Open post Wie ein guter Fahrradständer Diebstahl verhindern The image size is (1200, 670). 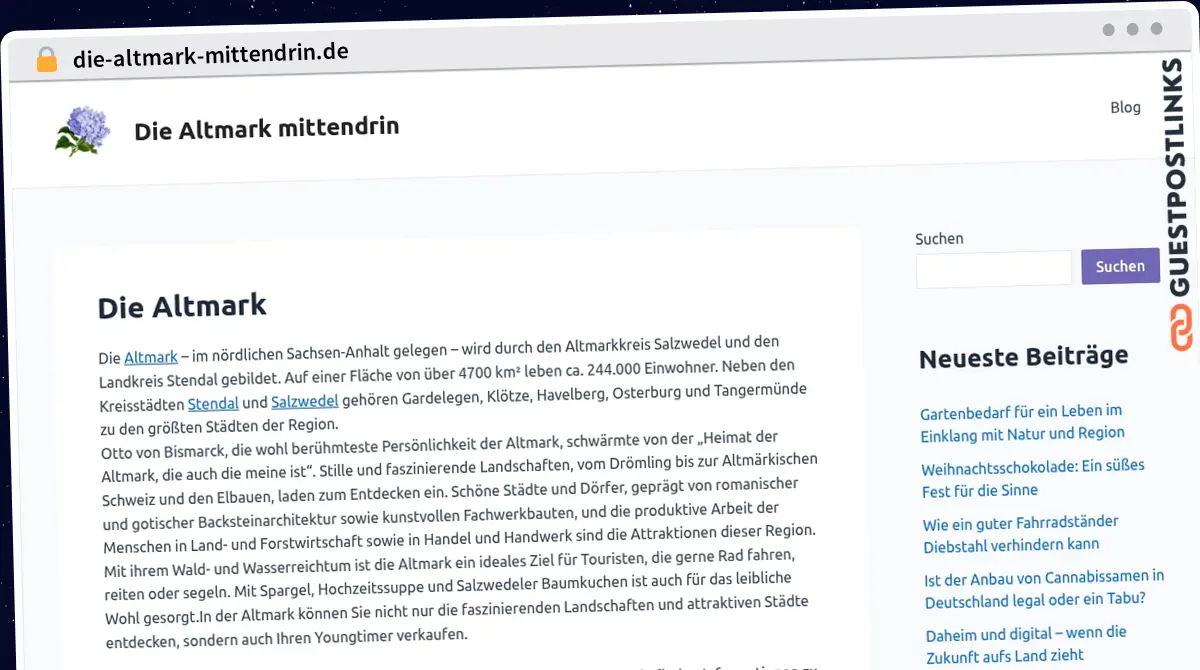click(x=1020, y=534)
